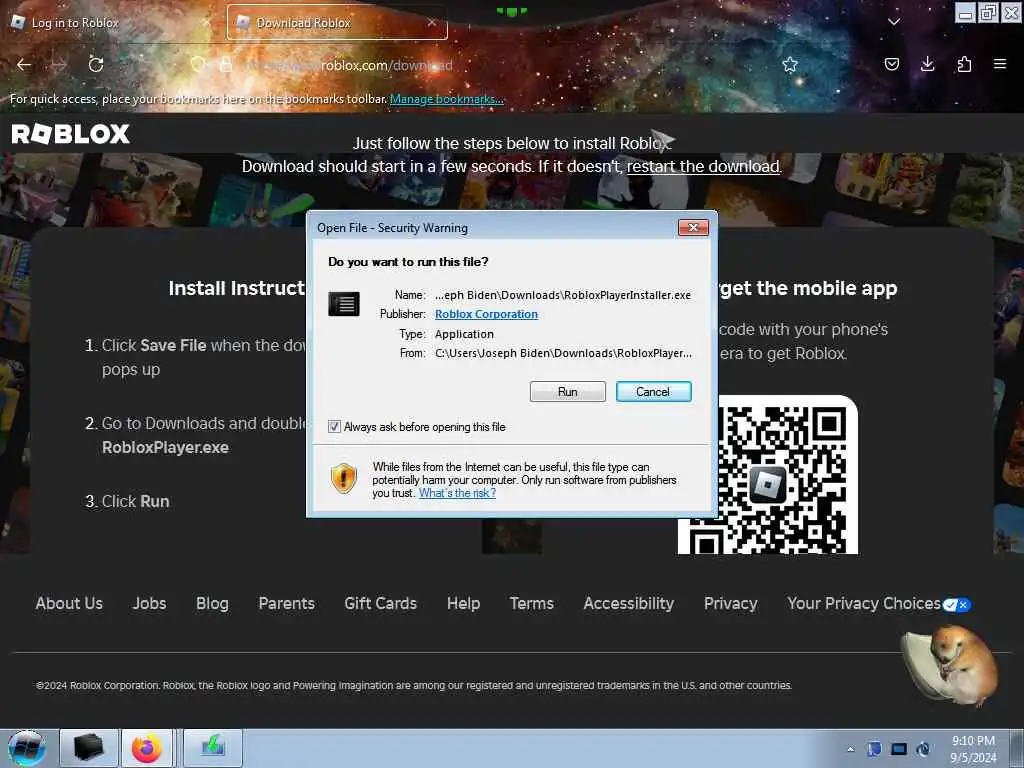1024x768 pixels.
Task: Click the application file icon in the dialog
Action: 344,304
